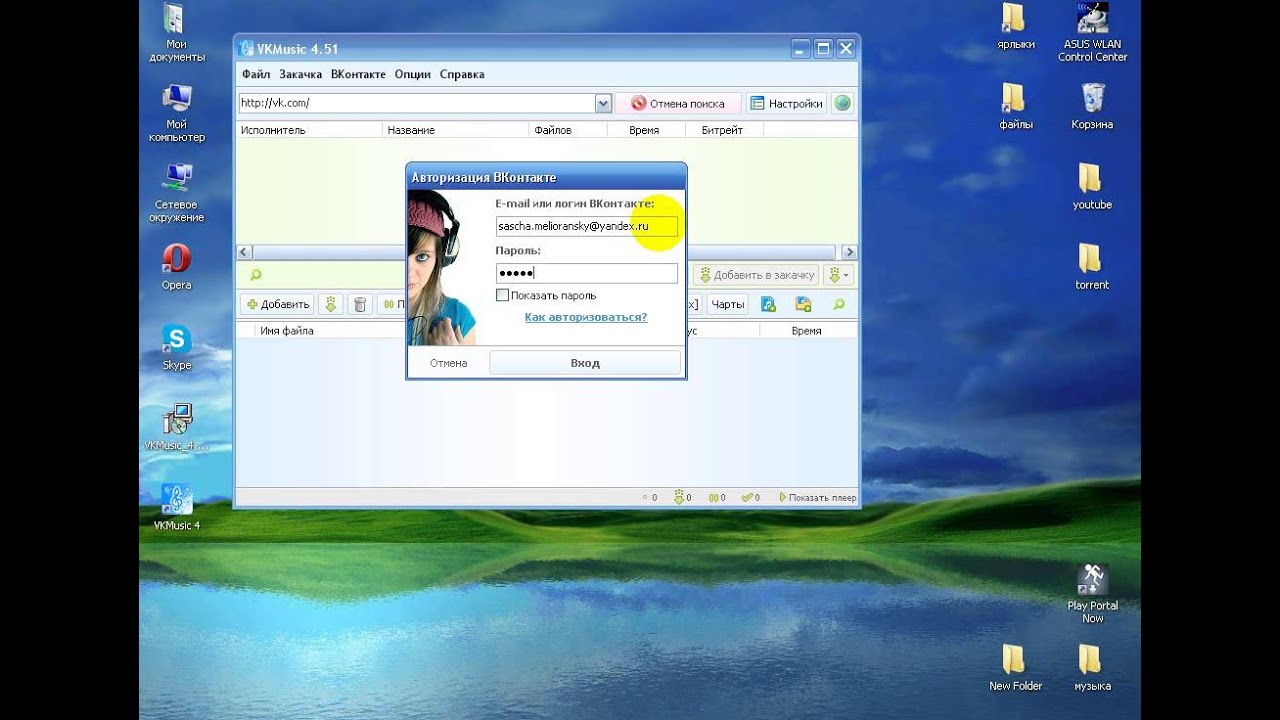
Task: Click the Добавить button with plus icon
Action: [277, 304]
